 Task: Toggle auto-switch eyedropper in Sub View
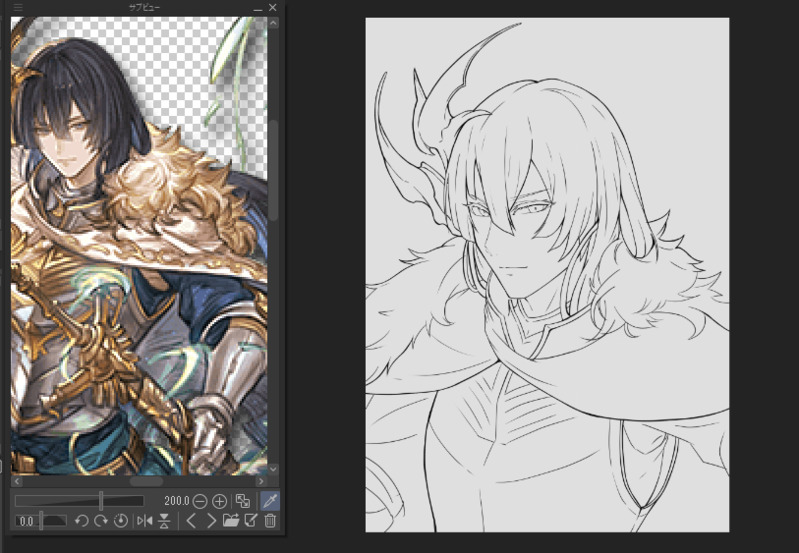[270, 501]
